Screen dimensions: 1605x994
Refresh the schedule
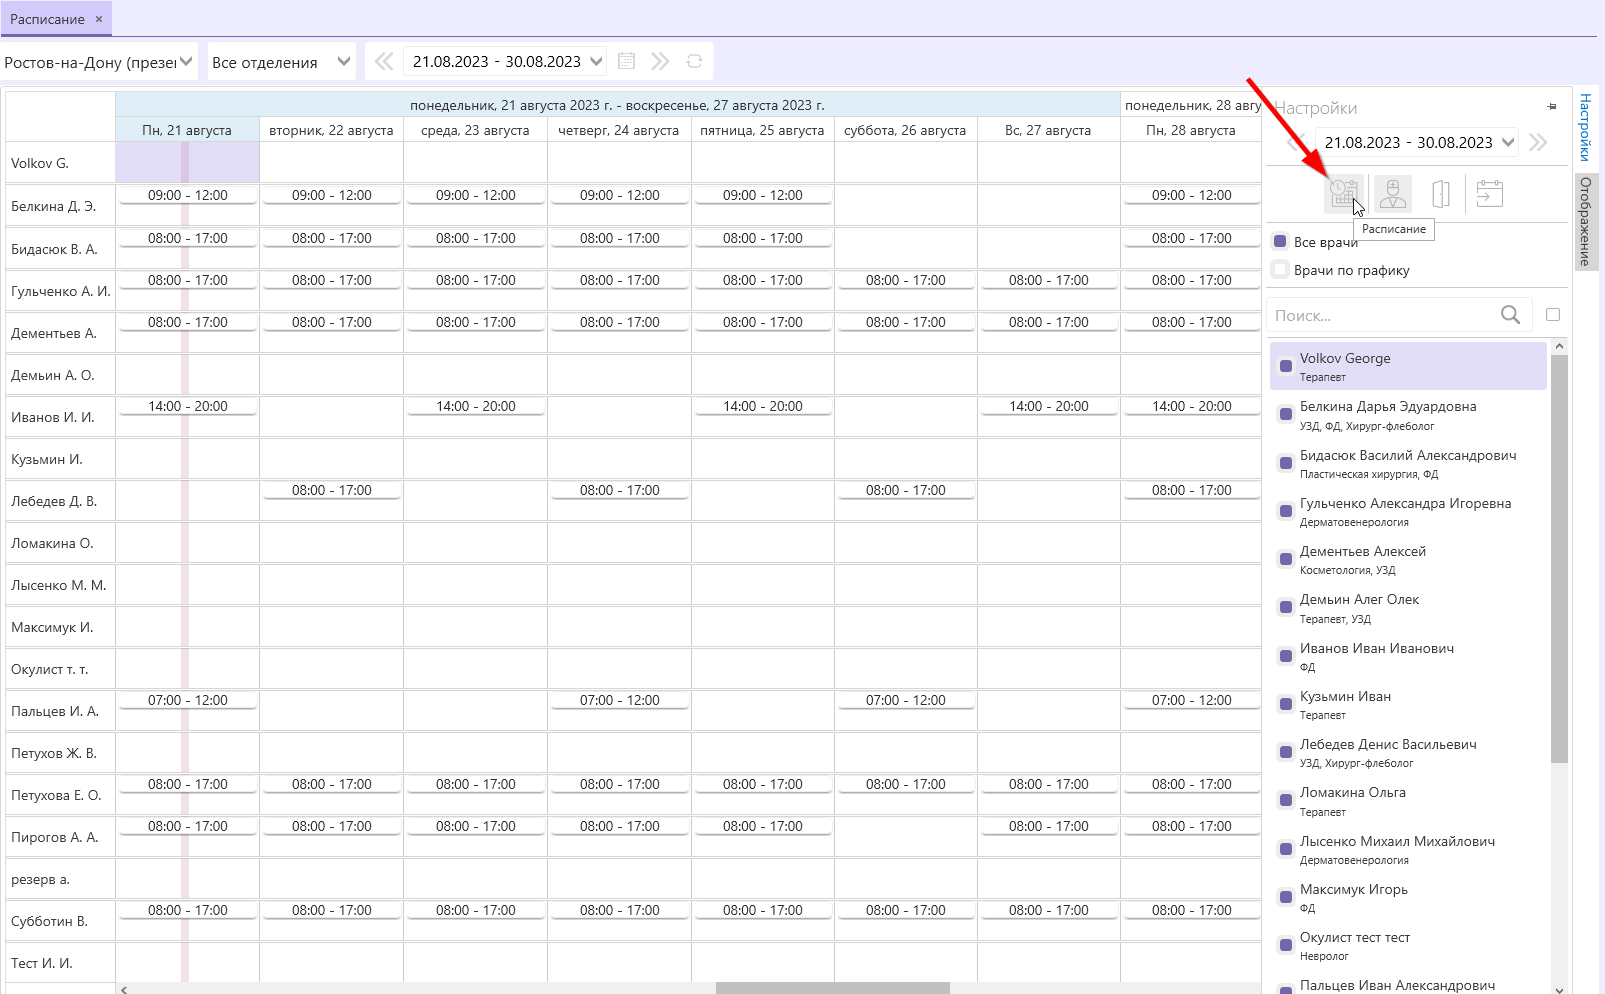tap(694, 61)
